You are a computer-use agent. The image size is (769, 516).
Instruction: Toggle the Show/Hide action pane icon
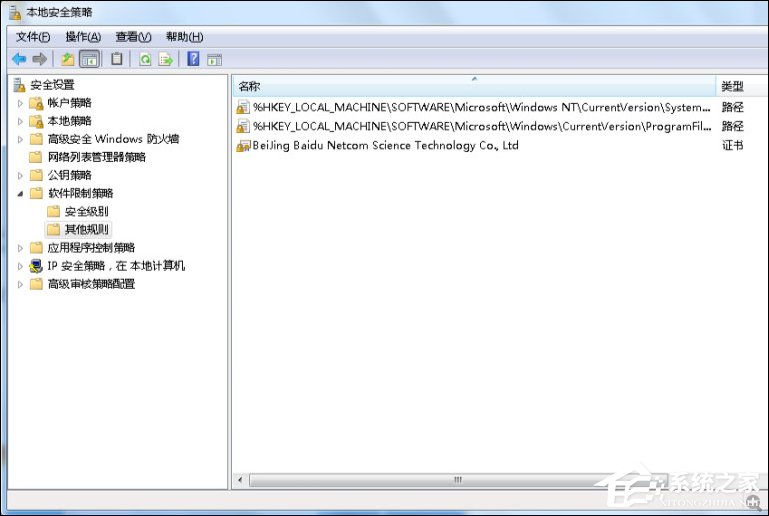pyautogui.click(x=214, y=59)
